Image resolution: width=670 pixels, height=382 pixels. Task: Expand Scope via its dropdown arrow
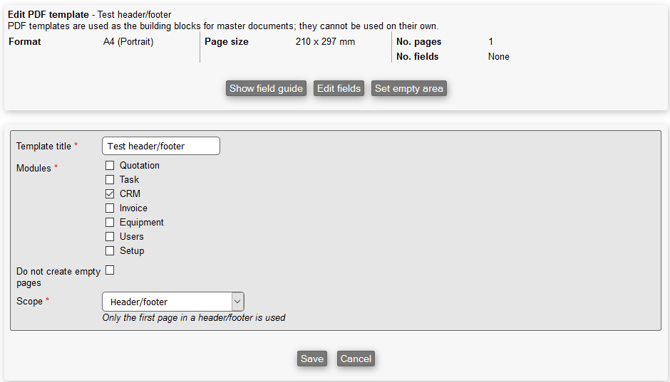238,302
